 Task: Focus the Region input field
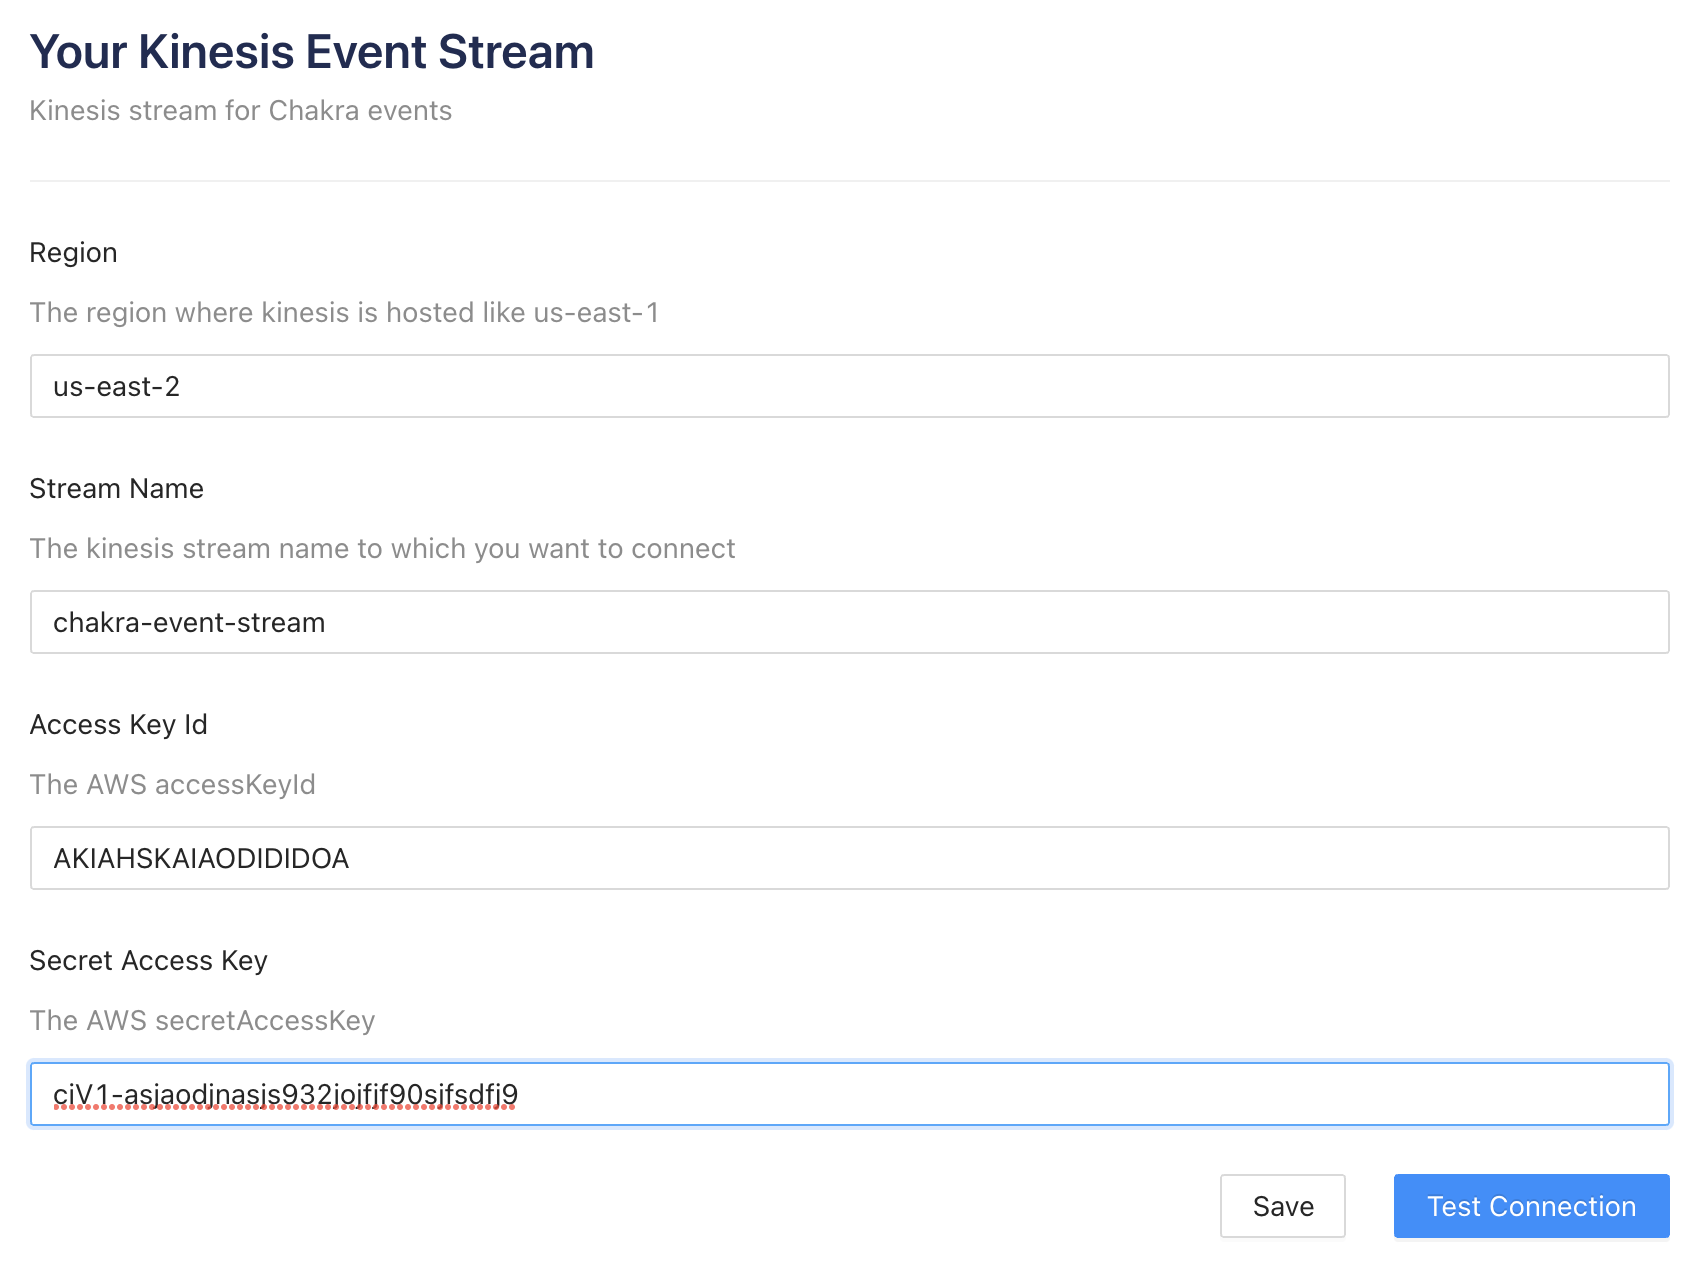(x=850, y=386)
